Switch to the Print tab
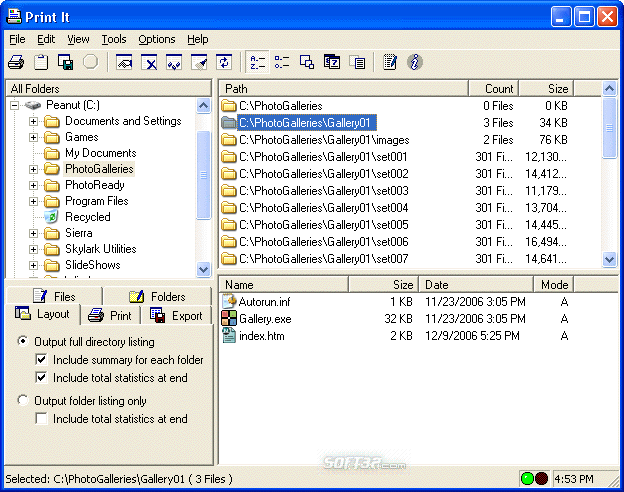 110,315
